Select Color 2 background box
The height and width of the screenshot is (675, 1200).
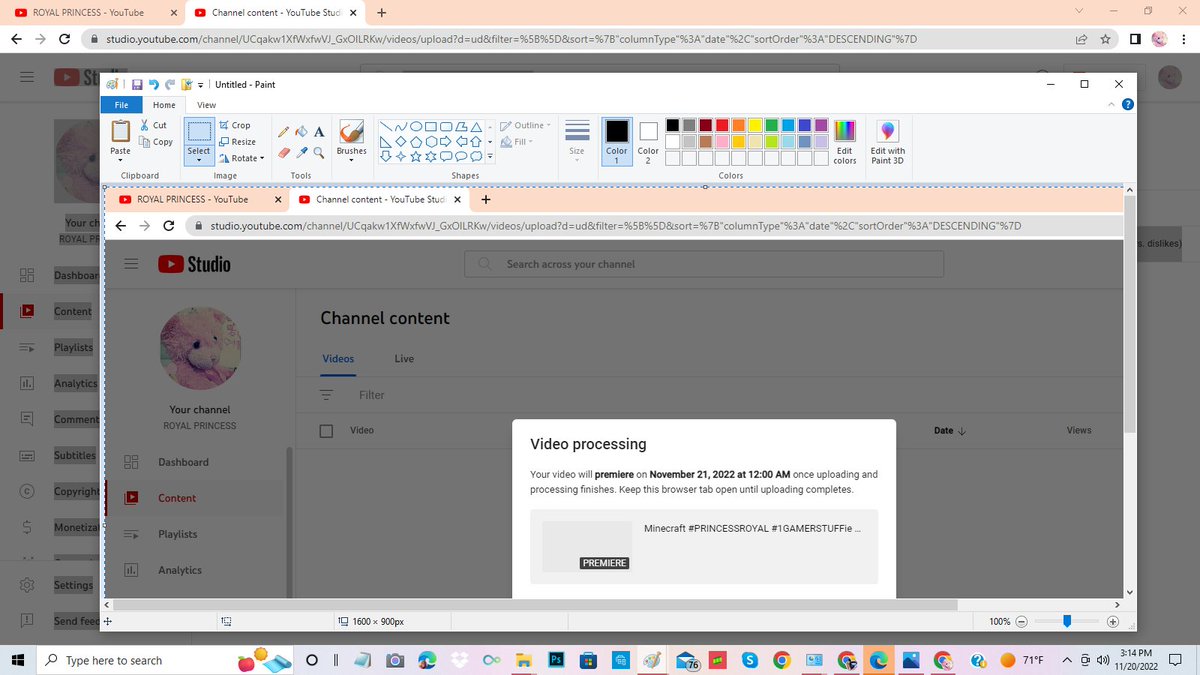648,142
